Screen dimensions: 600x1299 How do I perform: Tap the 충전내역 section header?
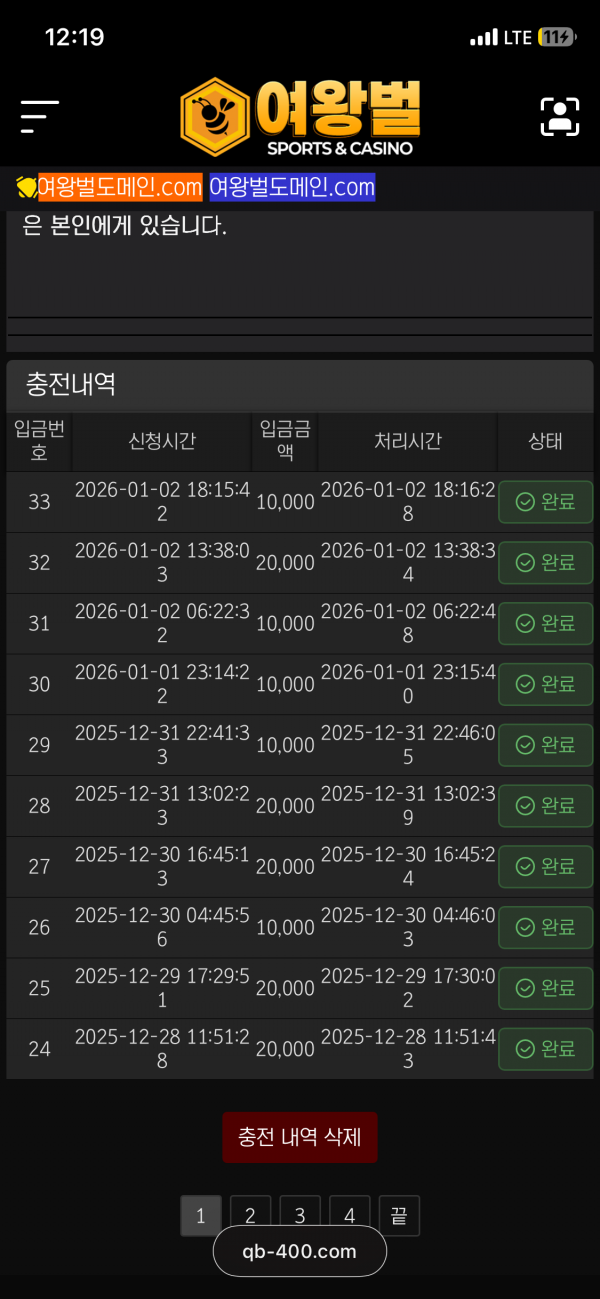pos(71,385)
